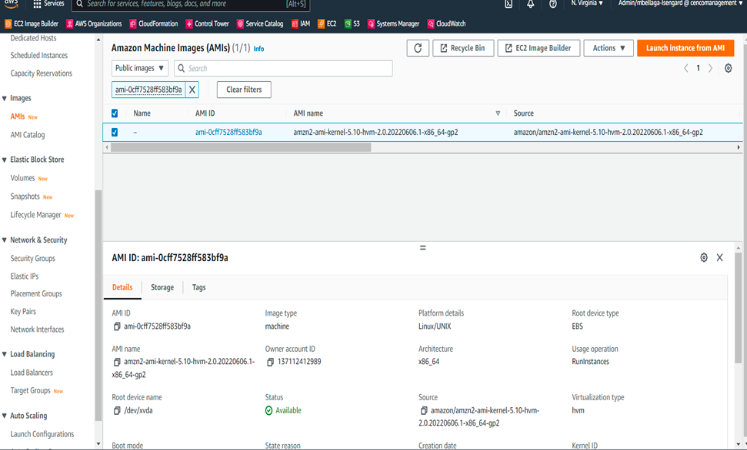The width and height of the screenshot is (747, 450).
Task: Open the N. Virginia region selector
Action: (587, 4)
